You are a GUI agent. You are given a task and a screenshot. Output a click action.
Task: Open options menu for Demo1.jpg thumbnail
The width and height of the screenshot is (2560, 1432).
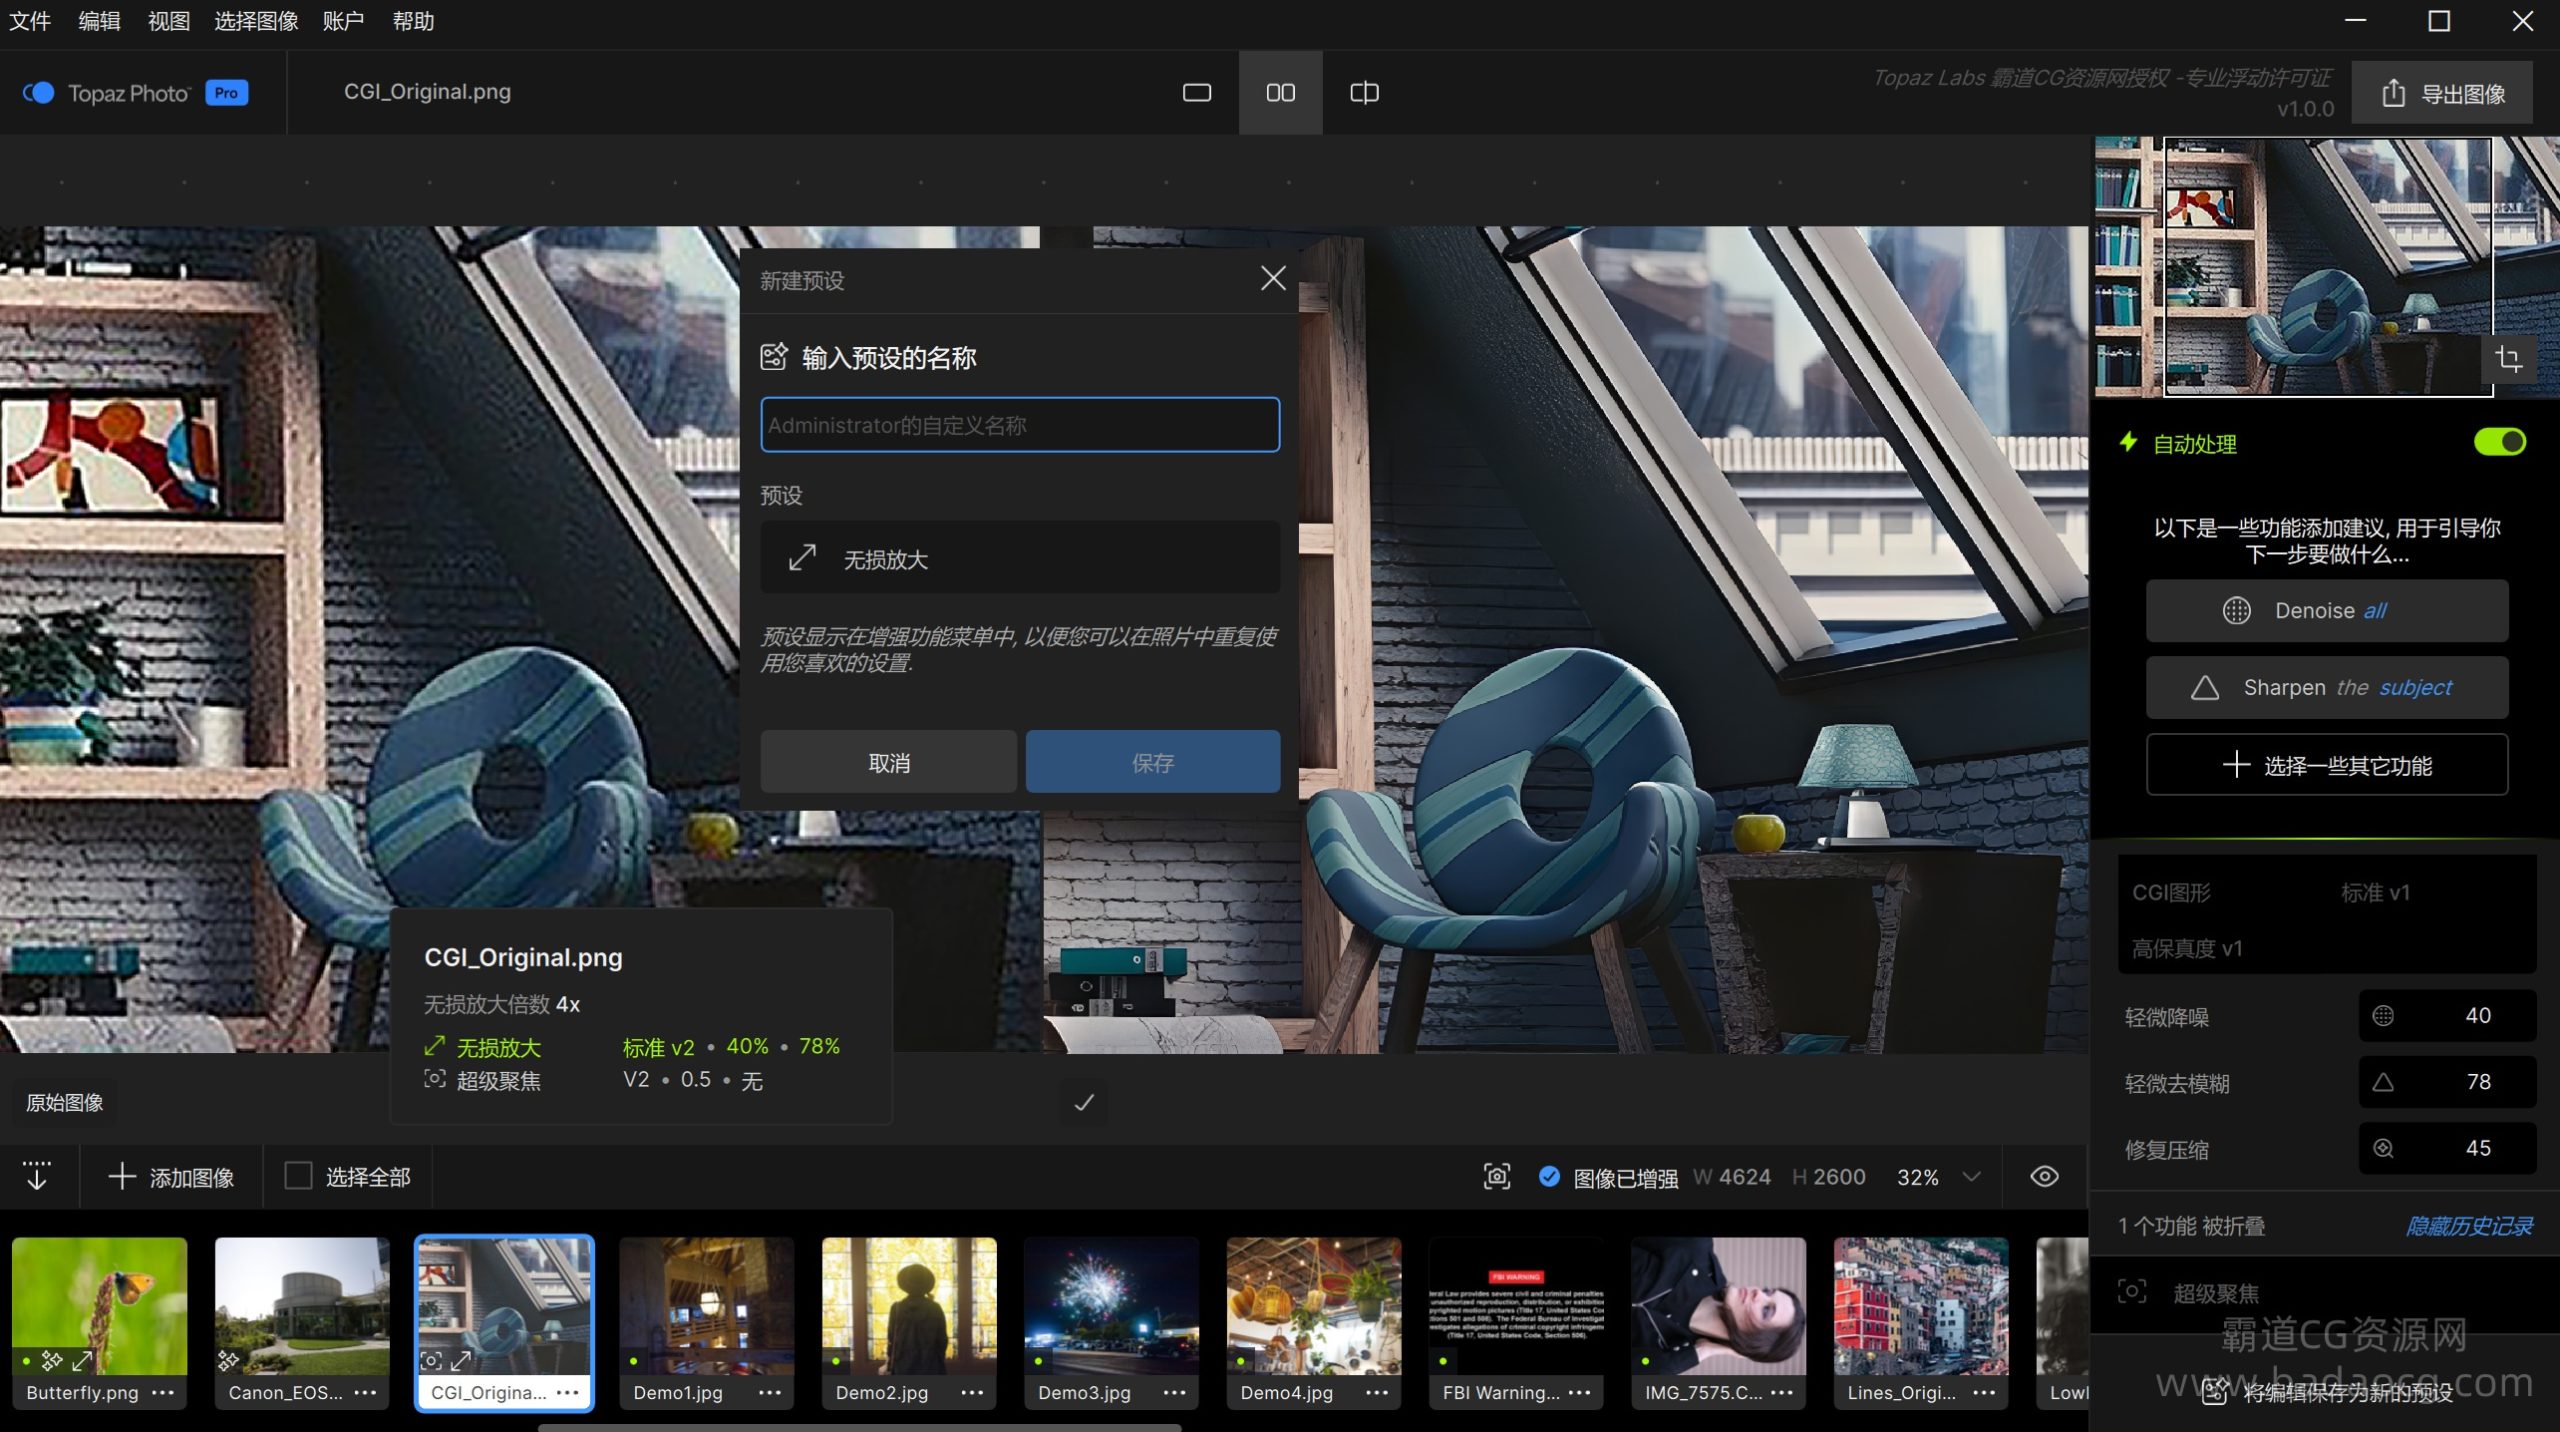tap(769, 1392)
